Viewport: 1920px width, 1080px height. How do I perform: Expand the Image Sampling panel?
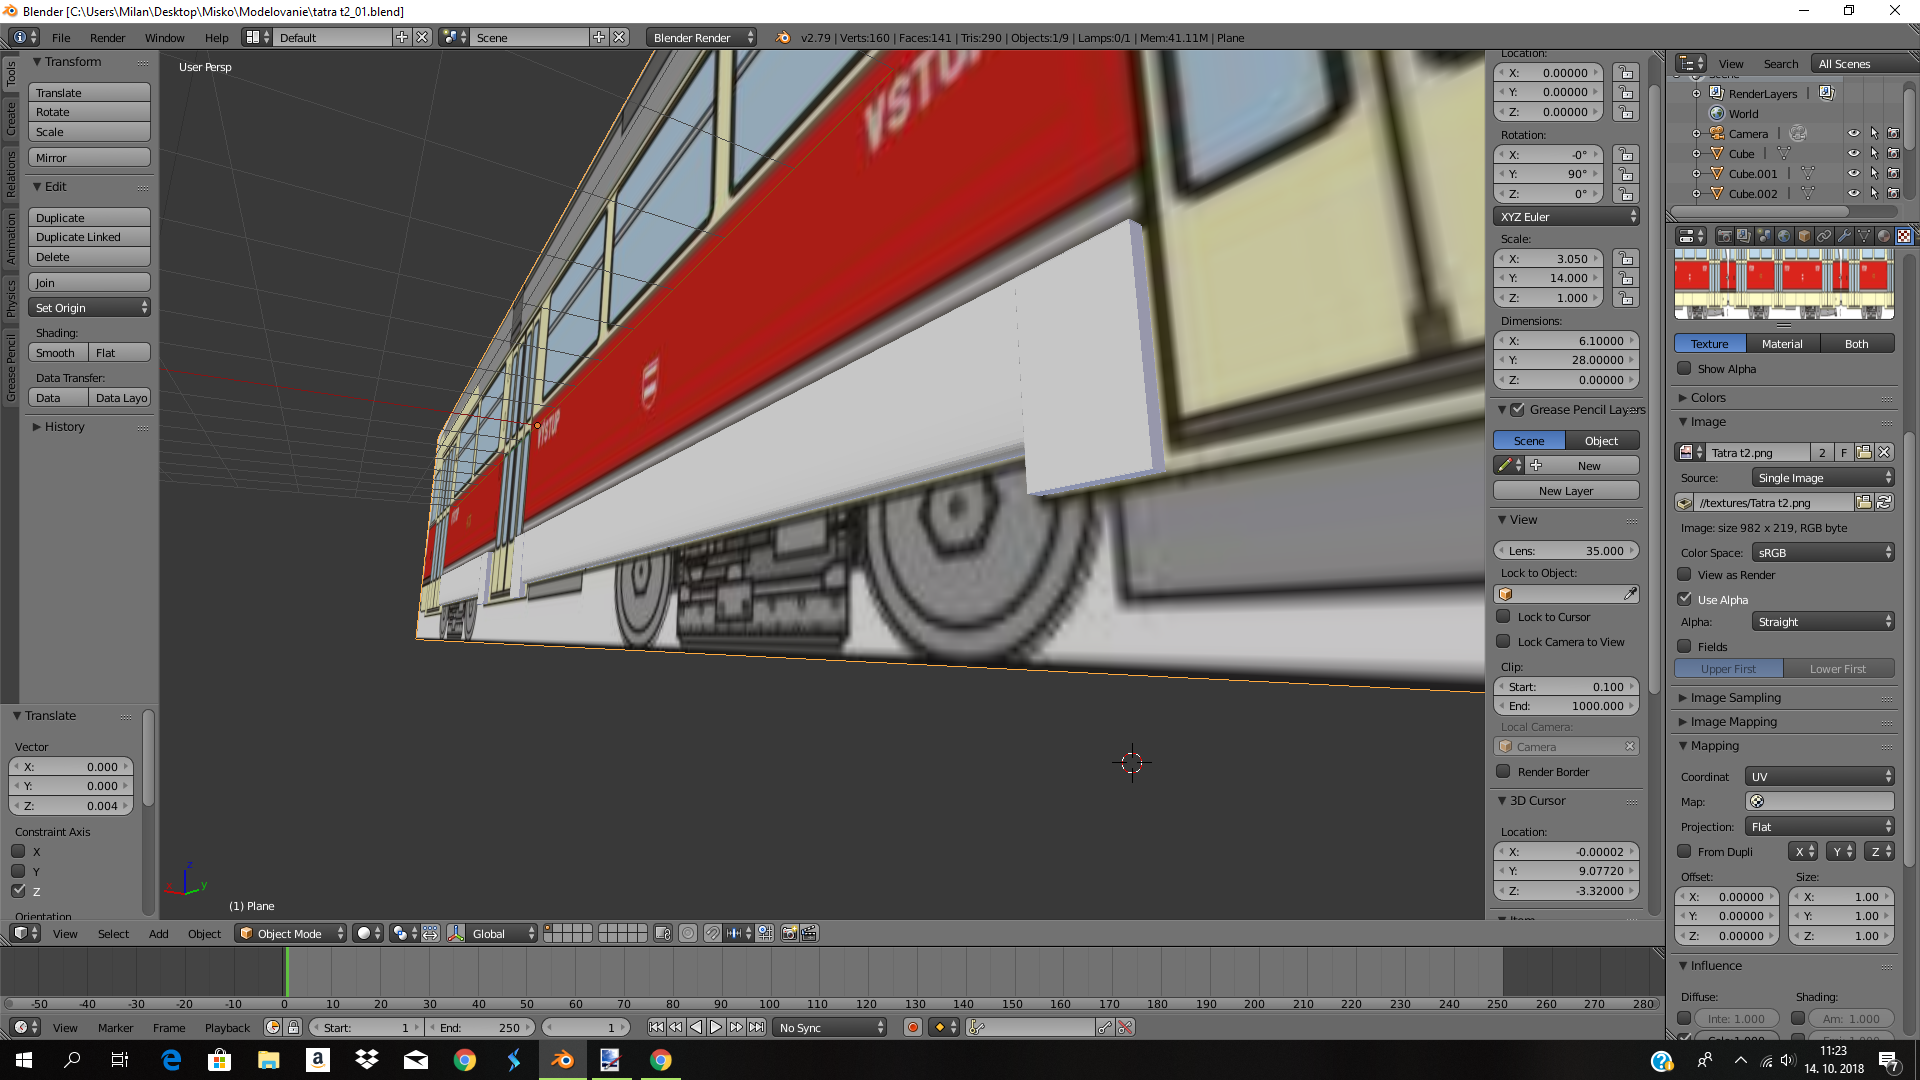pyautogui.click(x=1735, y=697)
